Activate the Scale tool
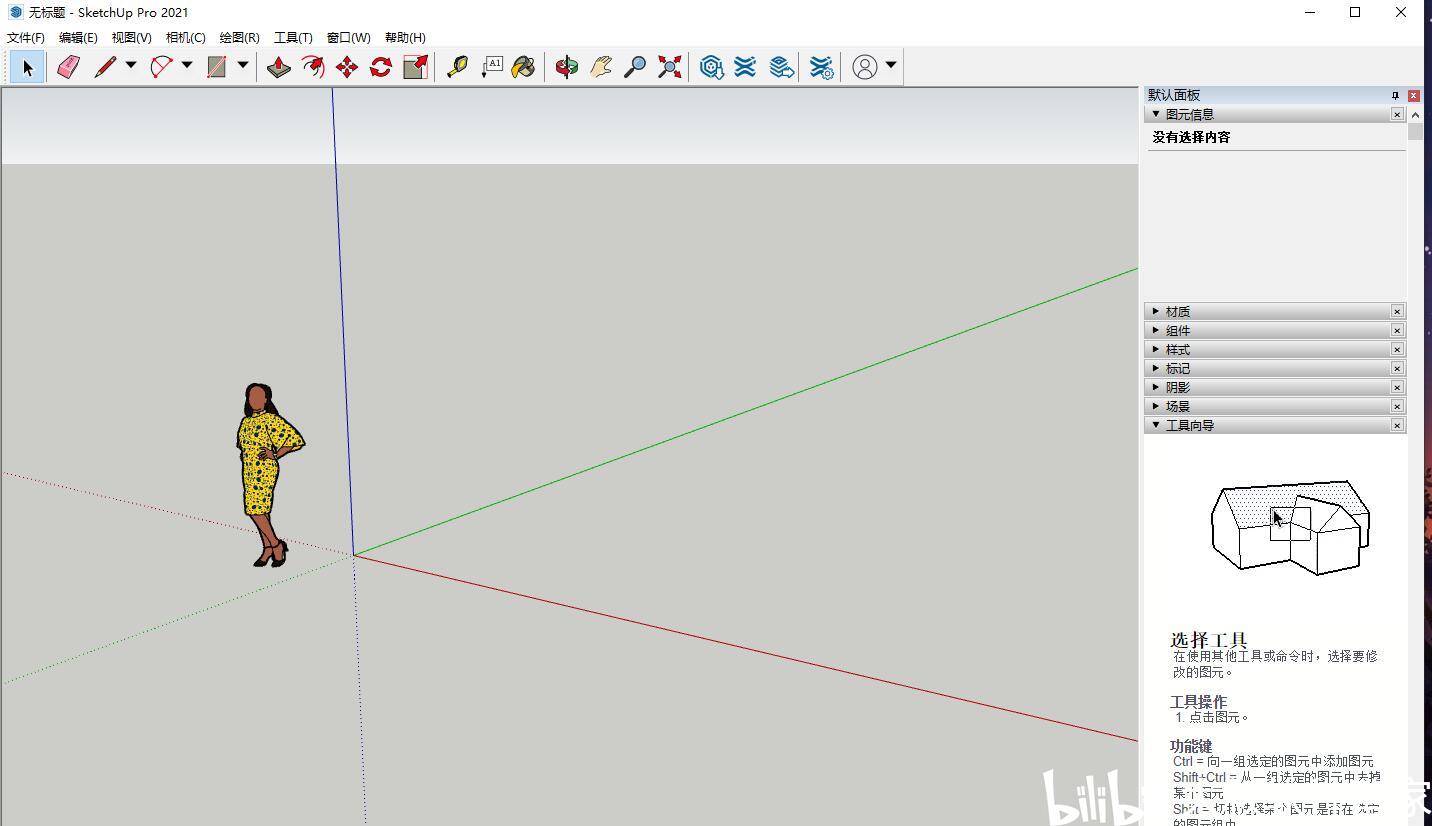The image size is (1432, 826). click(415, 67)
